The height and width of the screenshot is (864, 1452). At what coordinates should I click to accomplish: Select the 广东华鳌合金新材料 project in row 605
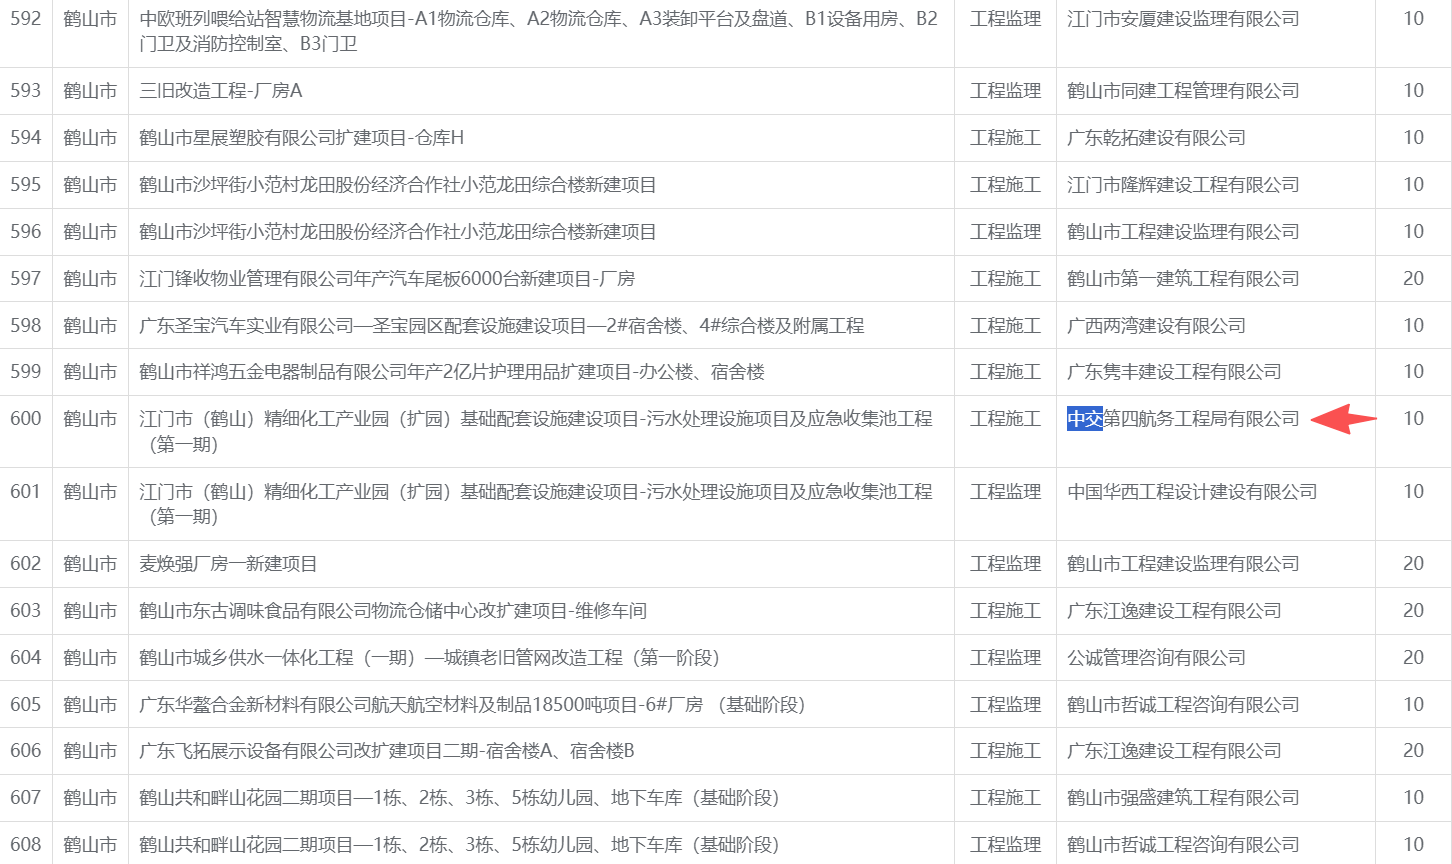[x=472, y=705]
